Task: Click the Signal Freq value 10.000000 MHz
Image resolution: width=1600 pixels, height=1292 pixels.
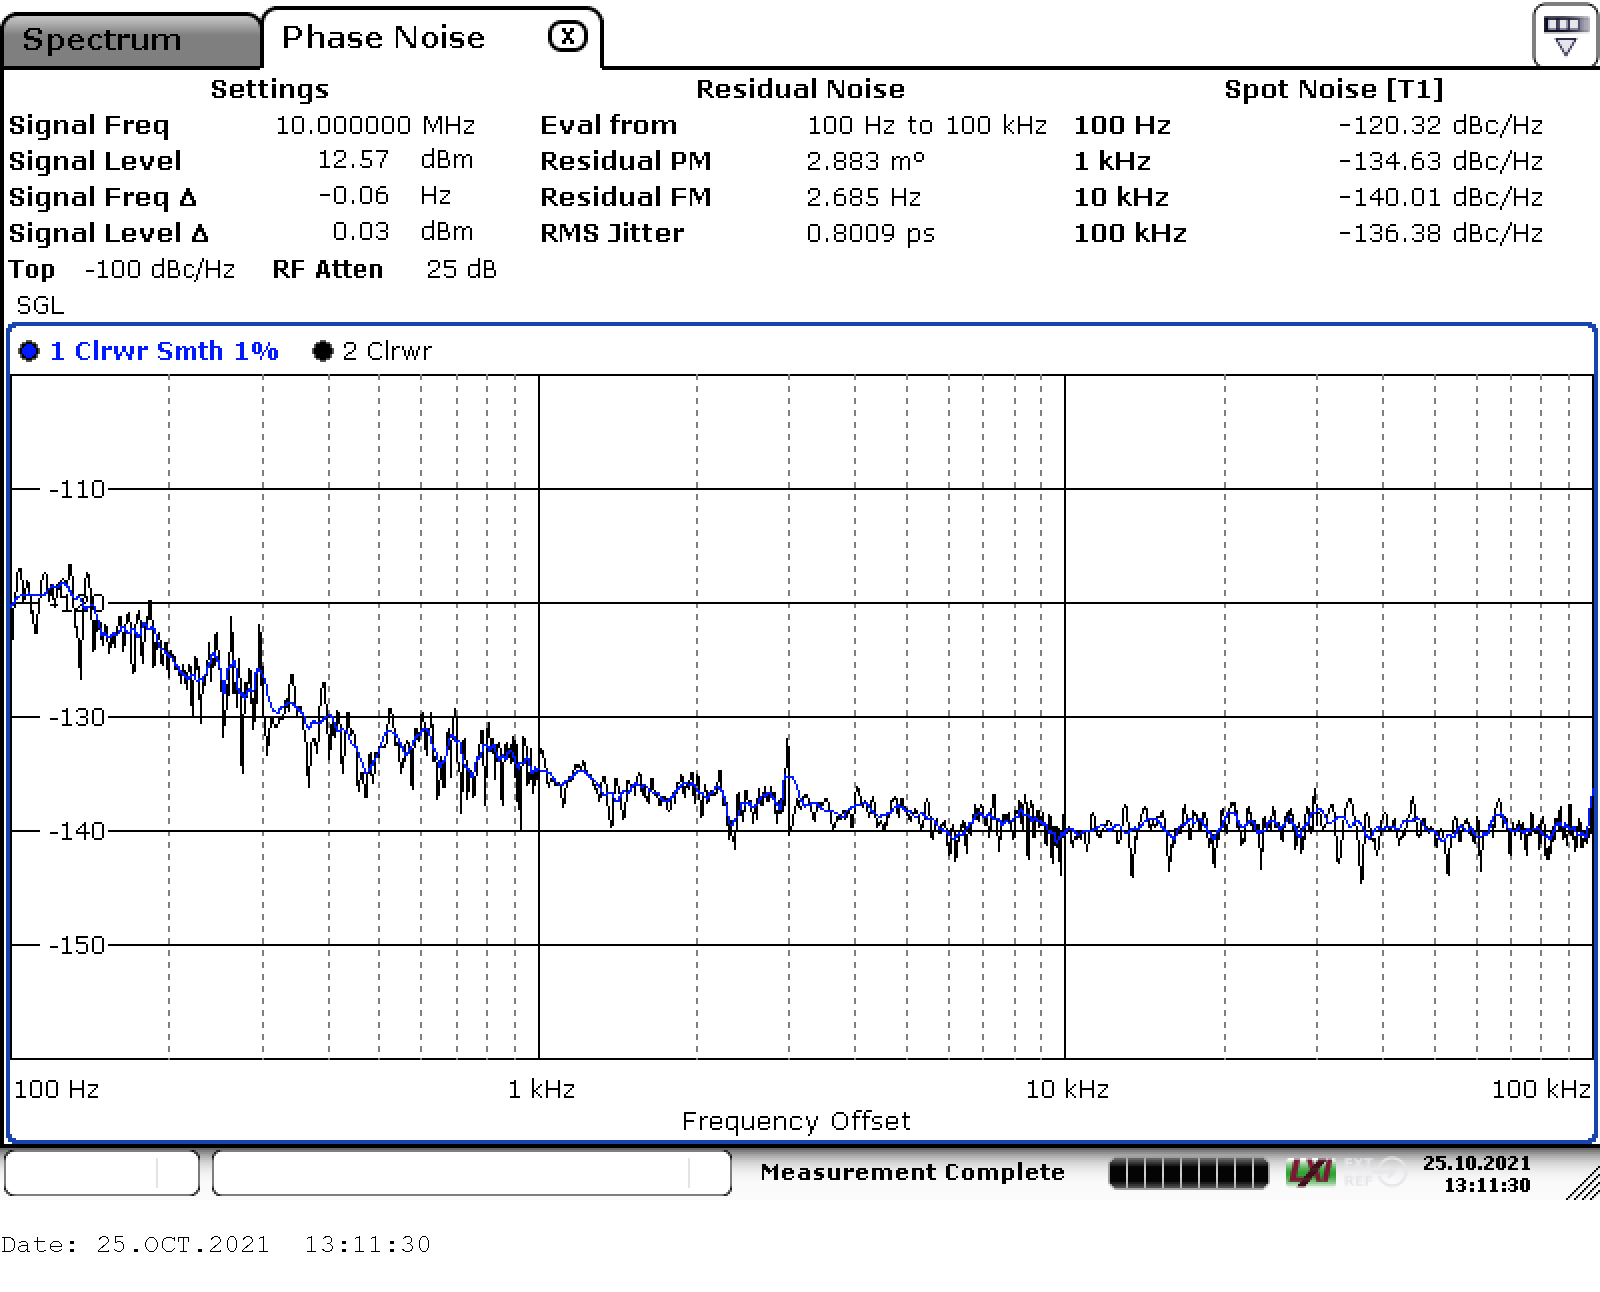Action: pyautogui.click(x=375, y=125)
